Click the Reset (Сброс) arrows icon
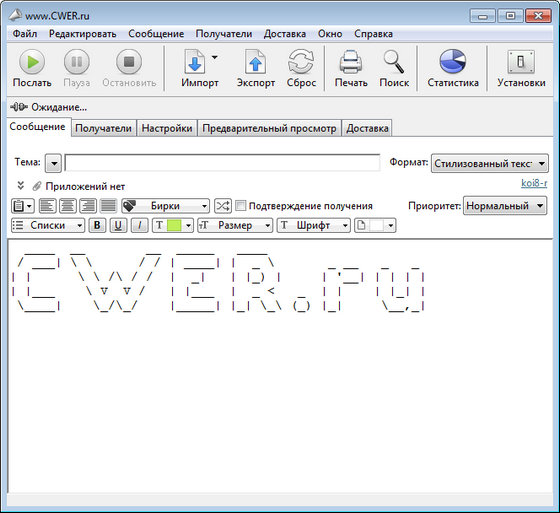Image resolution: width=560 pixels, height=513 pixels. click(x=301, y=62)
